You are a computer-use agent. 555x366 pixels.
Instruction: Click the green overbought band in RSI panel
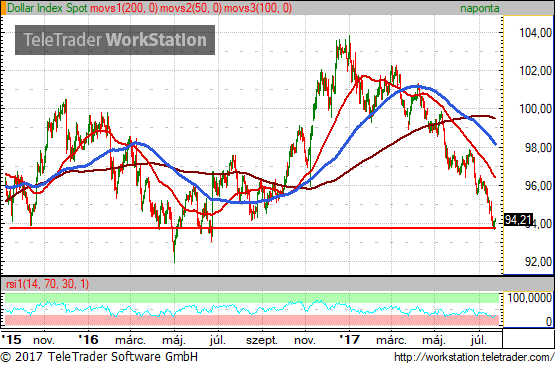252,298
